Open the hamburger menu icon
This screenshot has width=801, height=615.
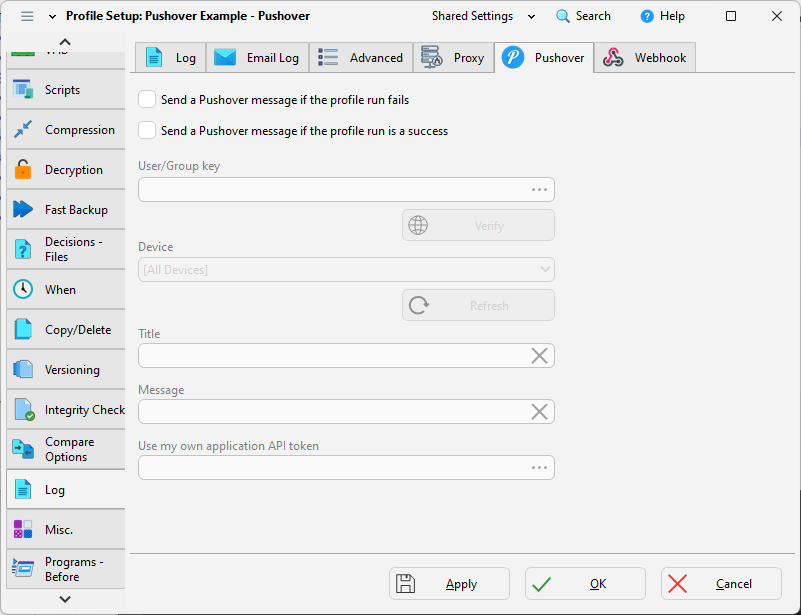coord(27,16)
